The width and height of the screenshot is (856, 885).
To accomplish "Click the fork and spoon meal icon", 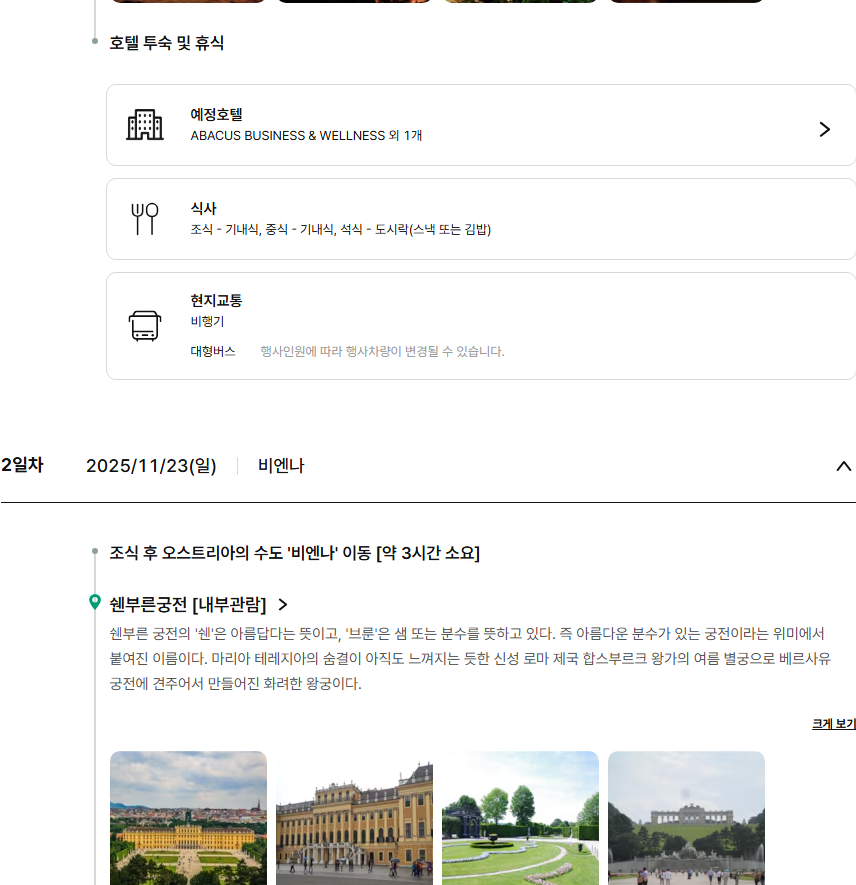I will 145,218.
